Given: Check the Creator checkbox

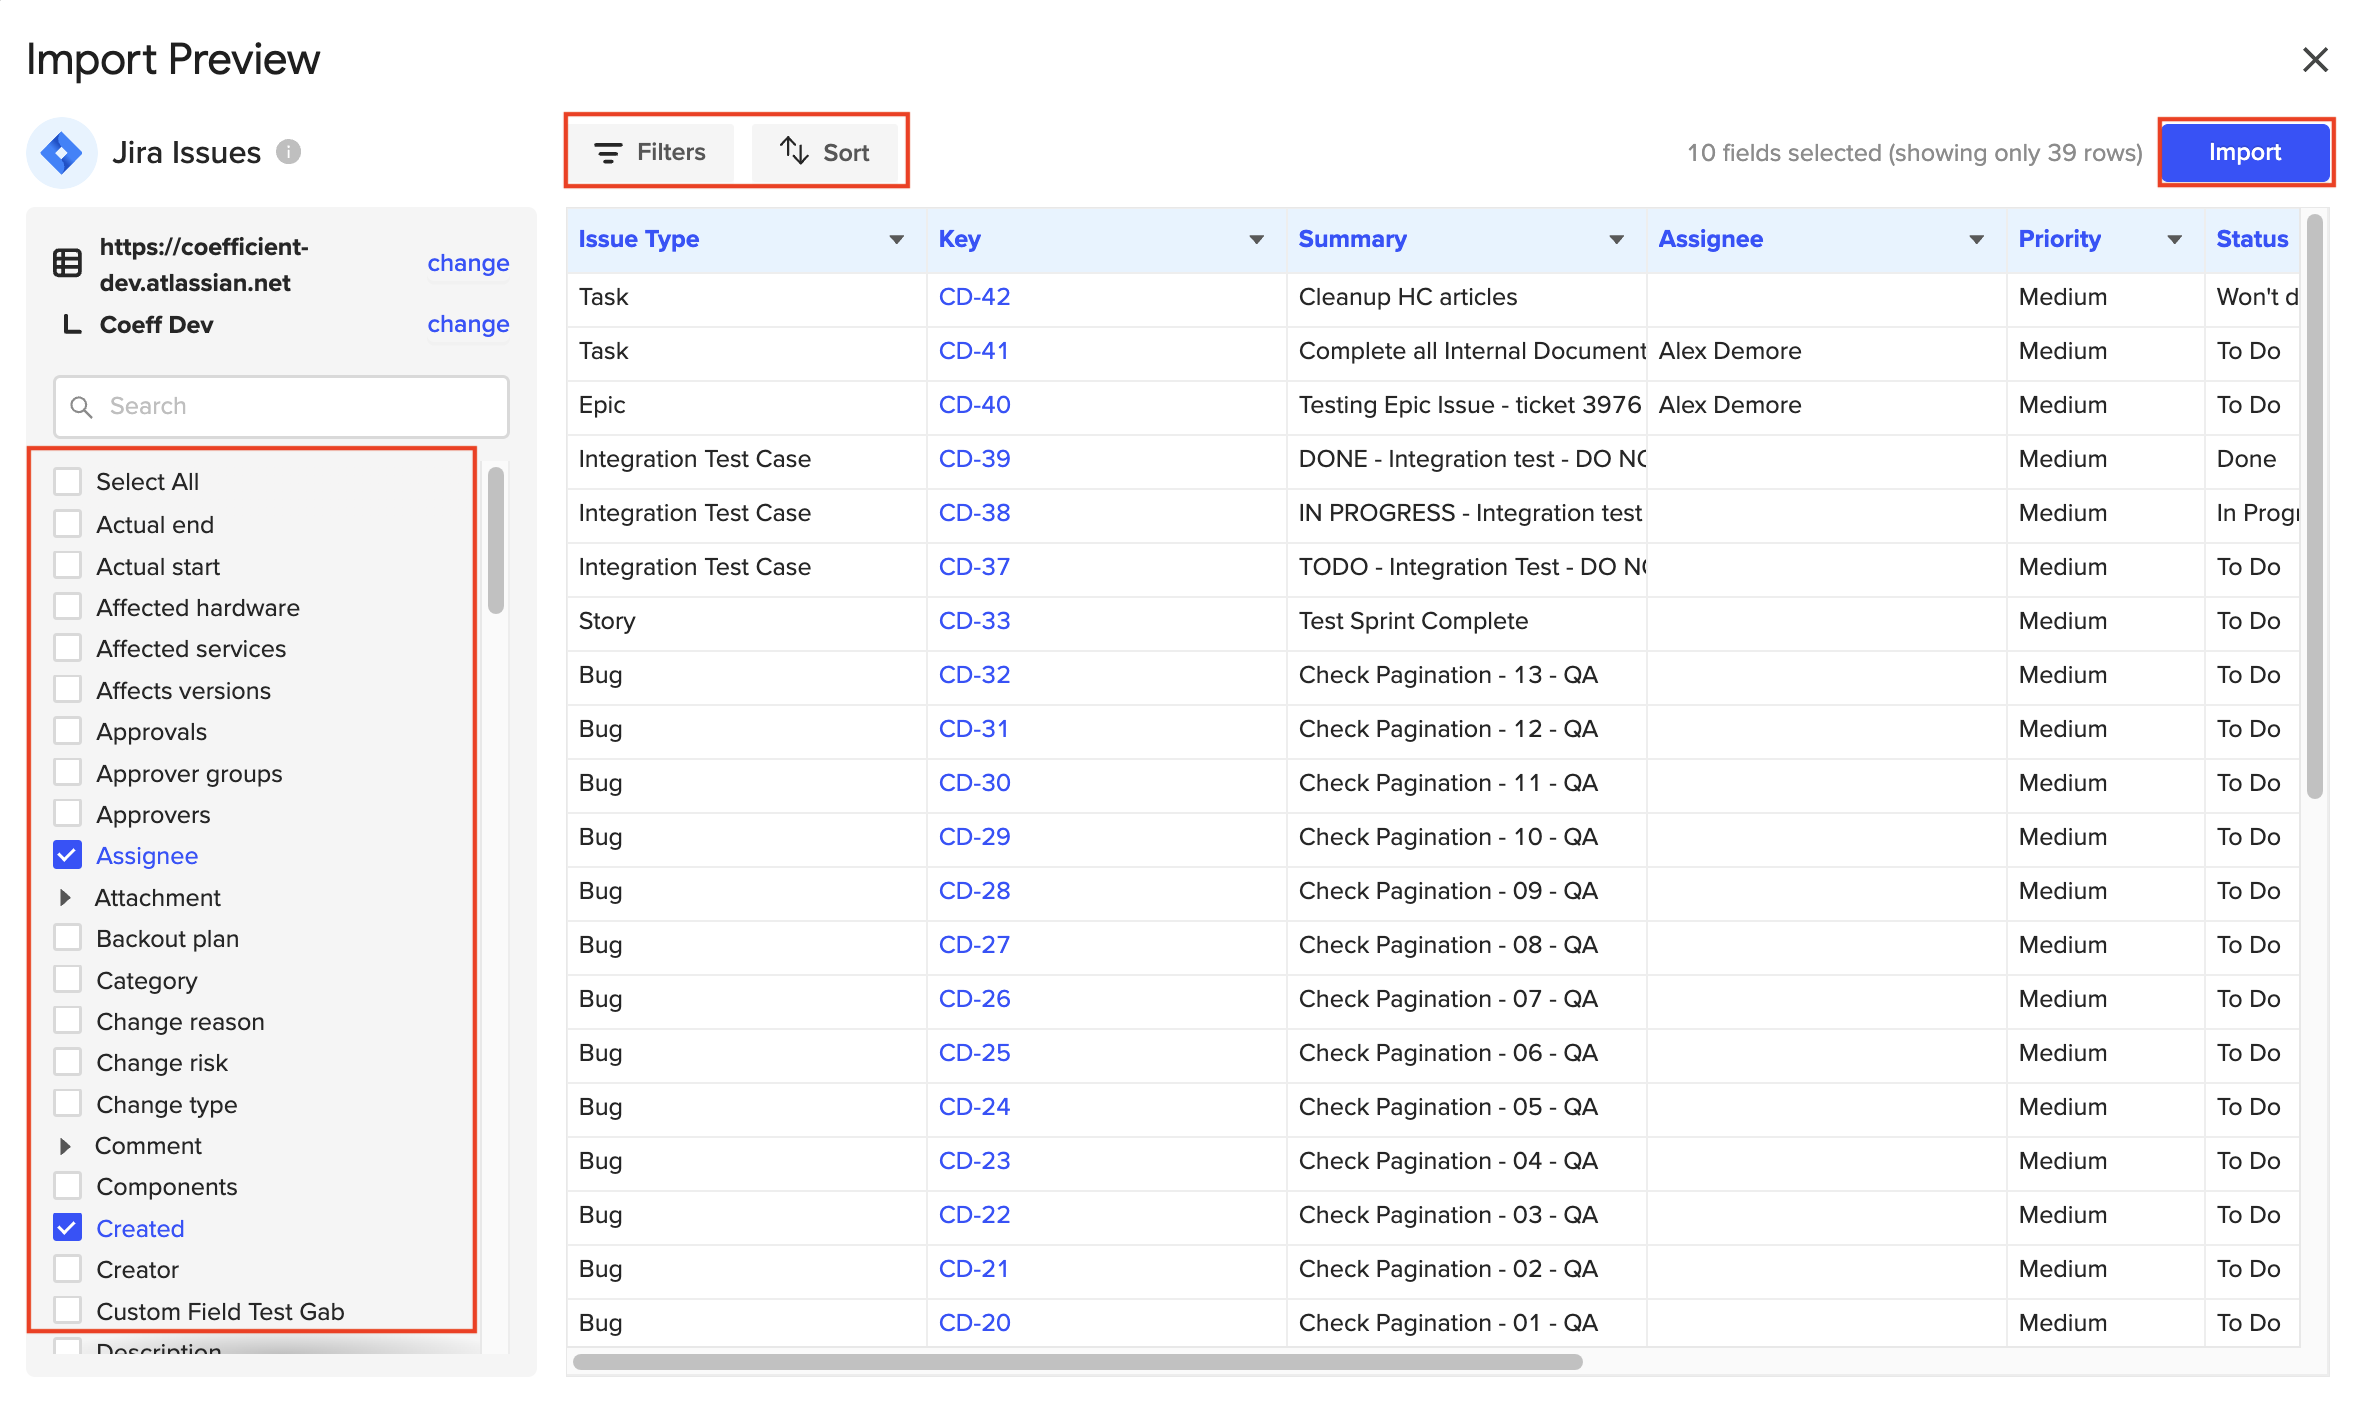Looking at the screenshot, I should point(67,1269).
